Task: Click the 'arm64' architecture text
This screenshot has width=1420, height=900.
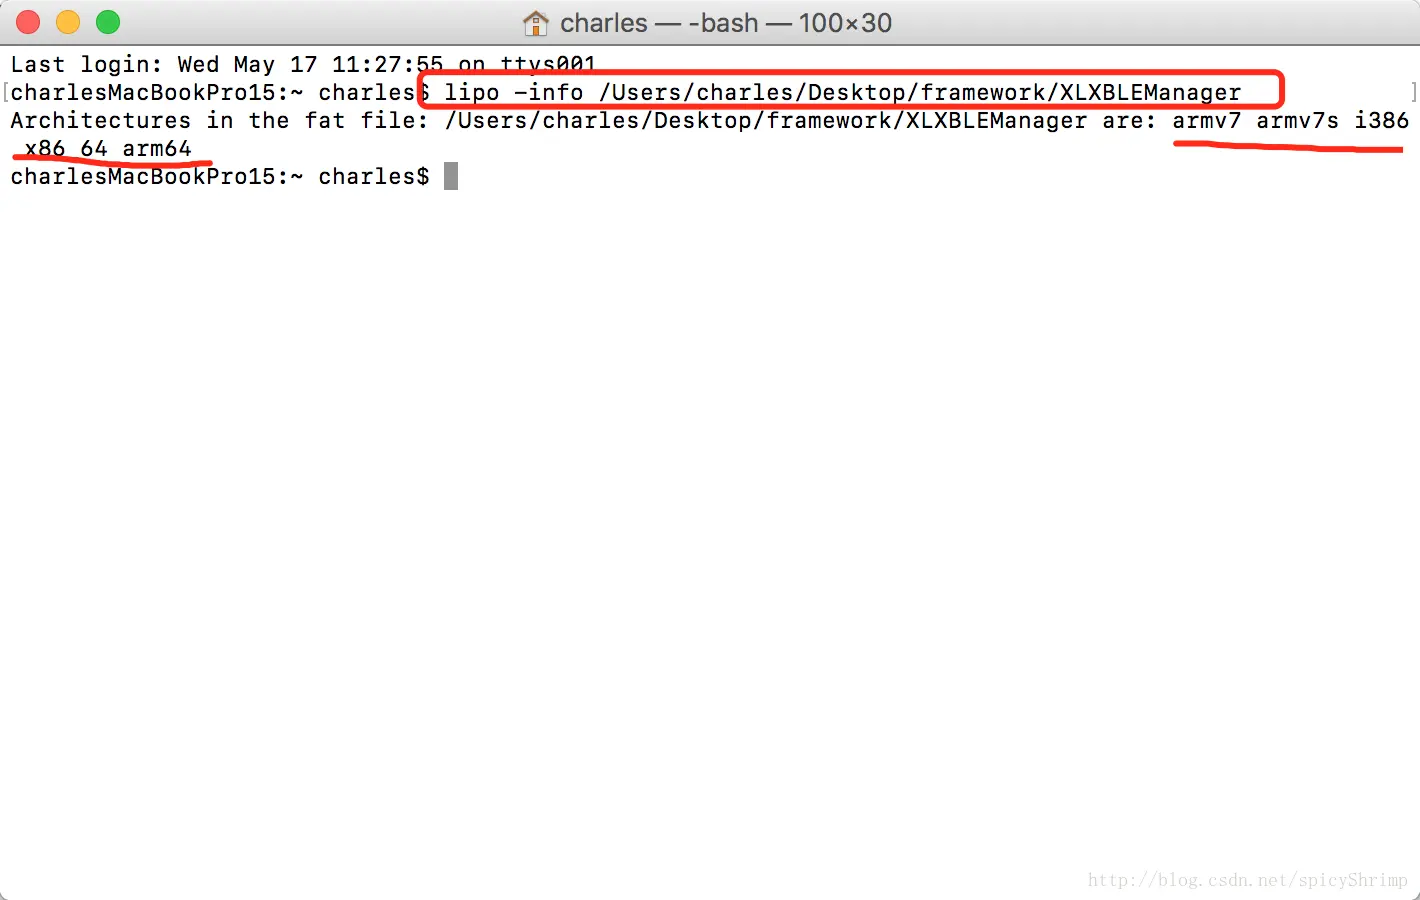Action: (157, 148)
